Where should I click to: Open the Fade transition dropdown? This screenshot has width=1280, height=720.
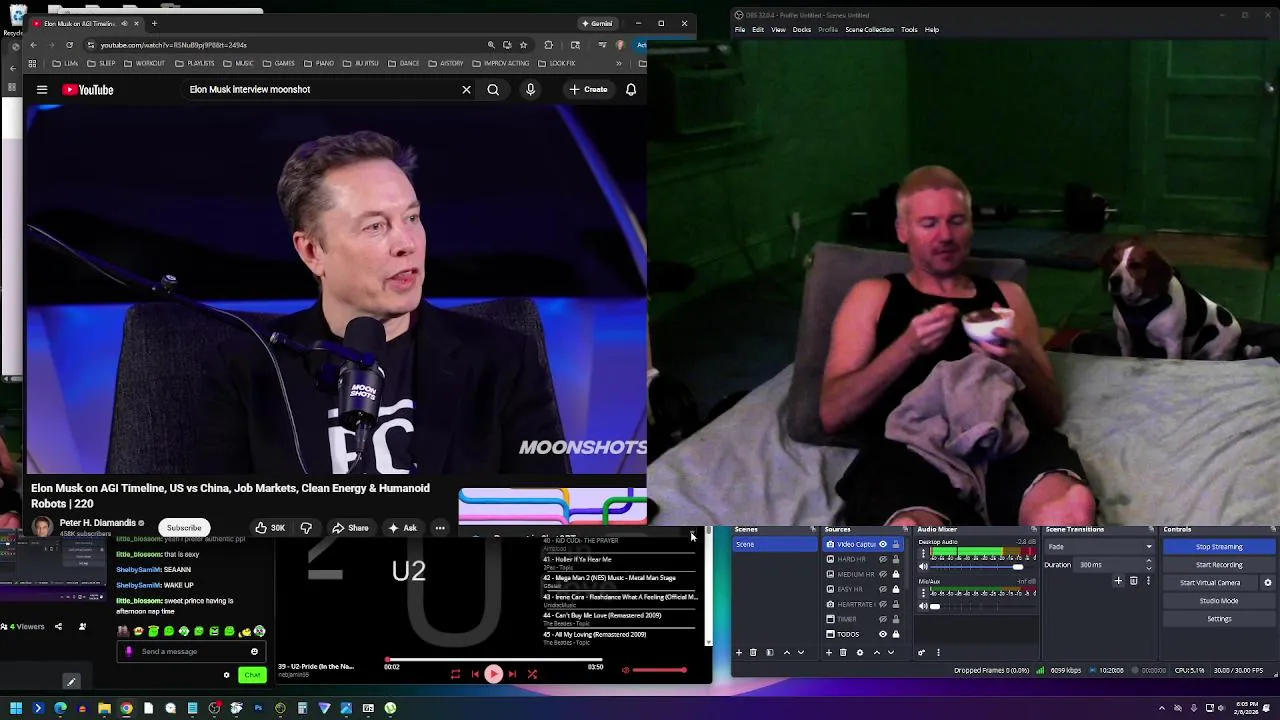point(1099,547)
